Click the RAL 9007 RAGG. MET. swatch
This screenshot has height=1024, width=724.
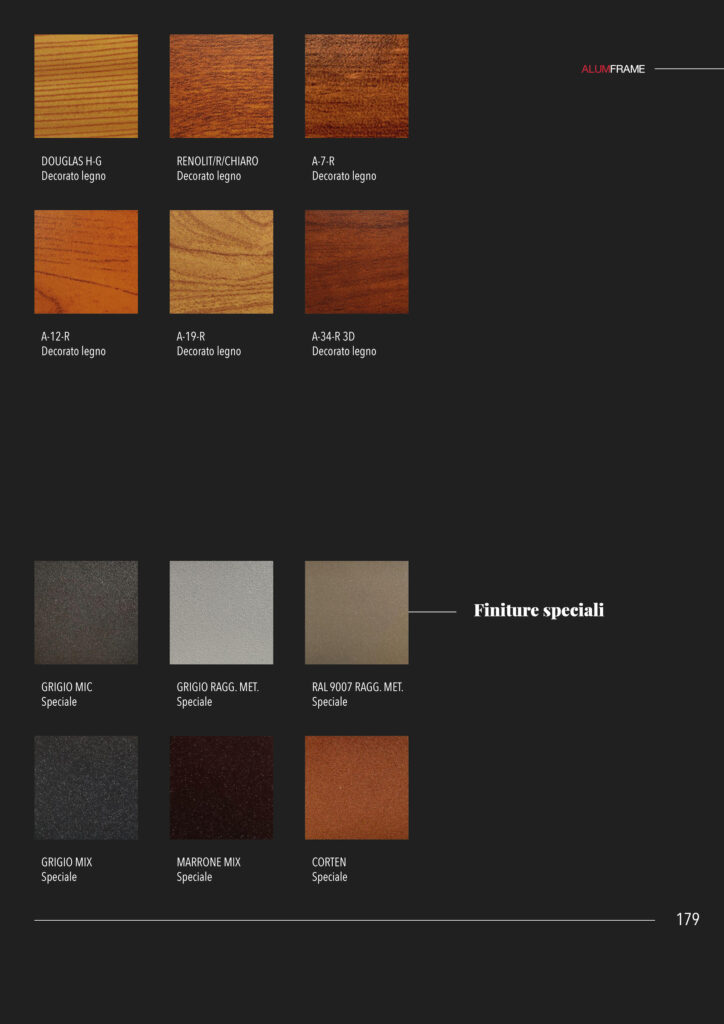tap(356, 613)
